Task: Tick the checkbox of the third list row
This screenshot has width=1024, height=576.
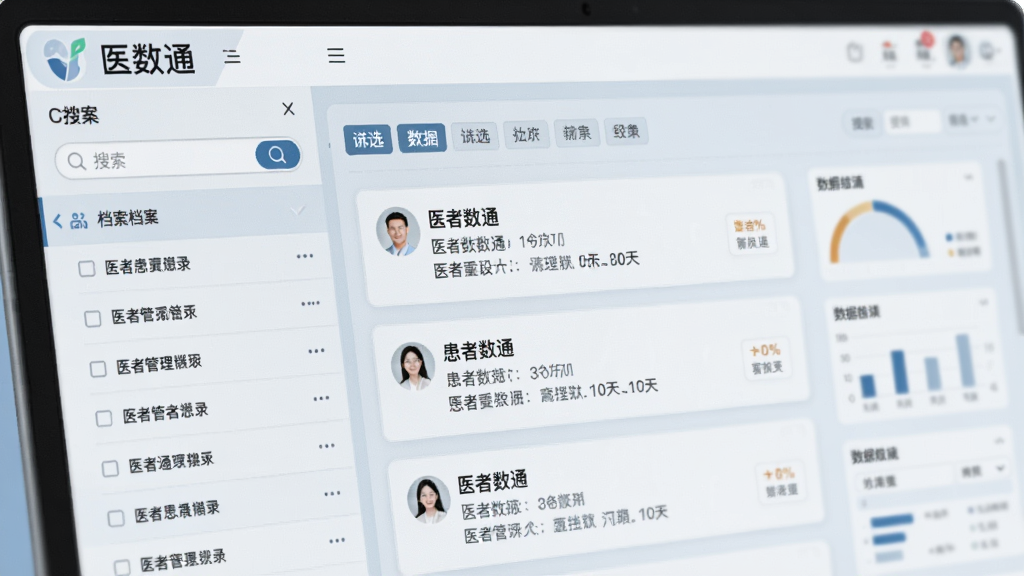Action: [98, 369]
